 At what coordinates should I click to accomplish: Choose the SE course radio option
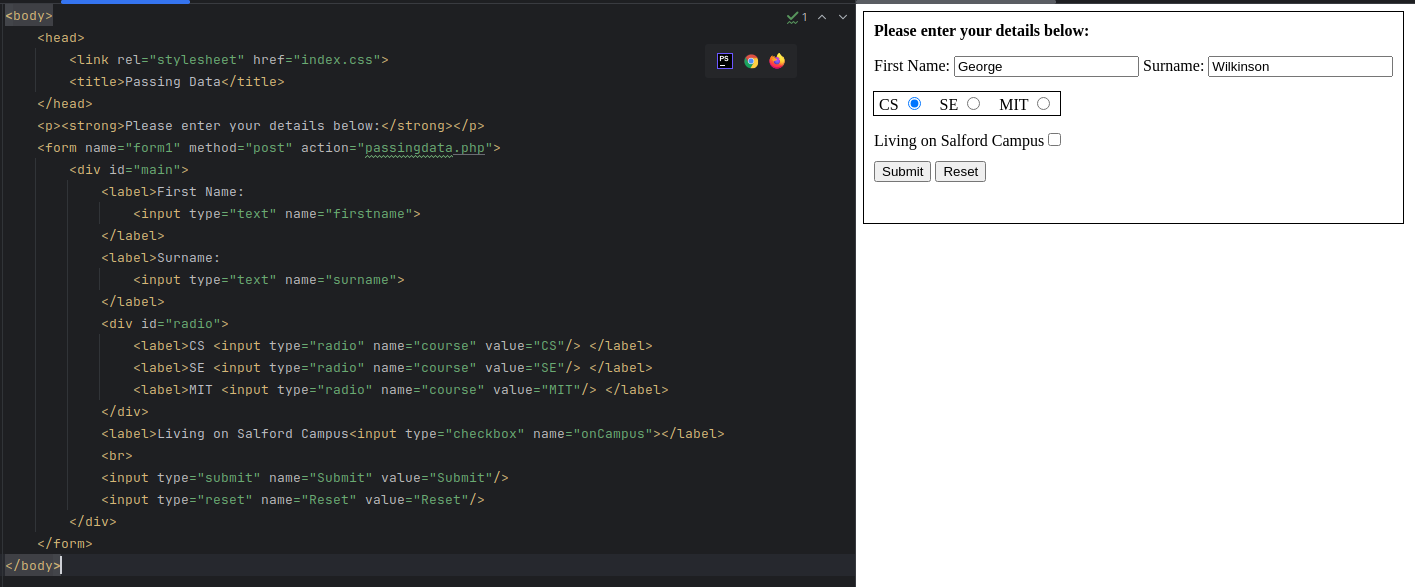coord(973,104)
